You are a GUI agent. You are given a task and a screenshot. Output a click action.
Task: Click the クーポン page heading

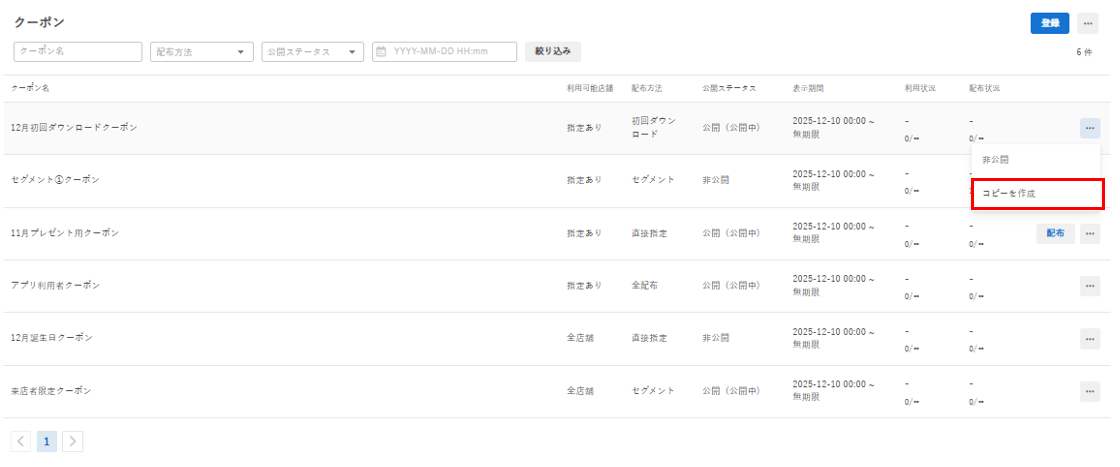pos(39,22)
